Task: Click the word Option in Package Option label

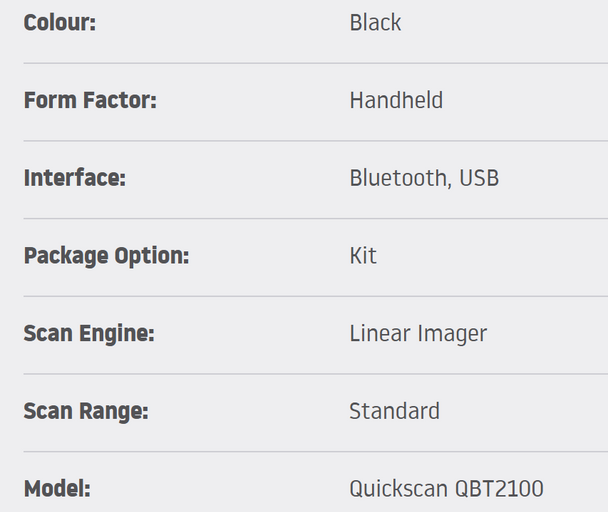Action: coord(152,256)
